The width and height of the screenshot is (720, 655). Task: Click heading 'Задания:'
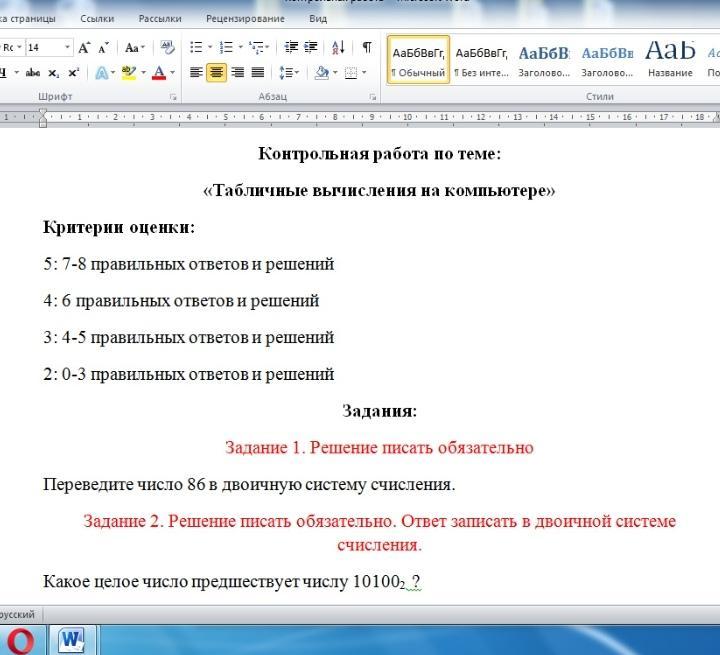[379, 411]
